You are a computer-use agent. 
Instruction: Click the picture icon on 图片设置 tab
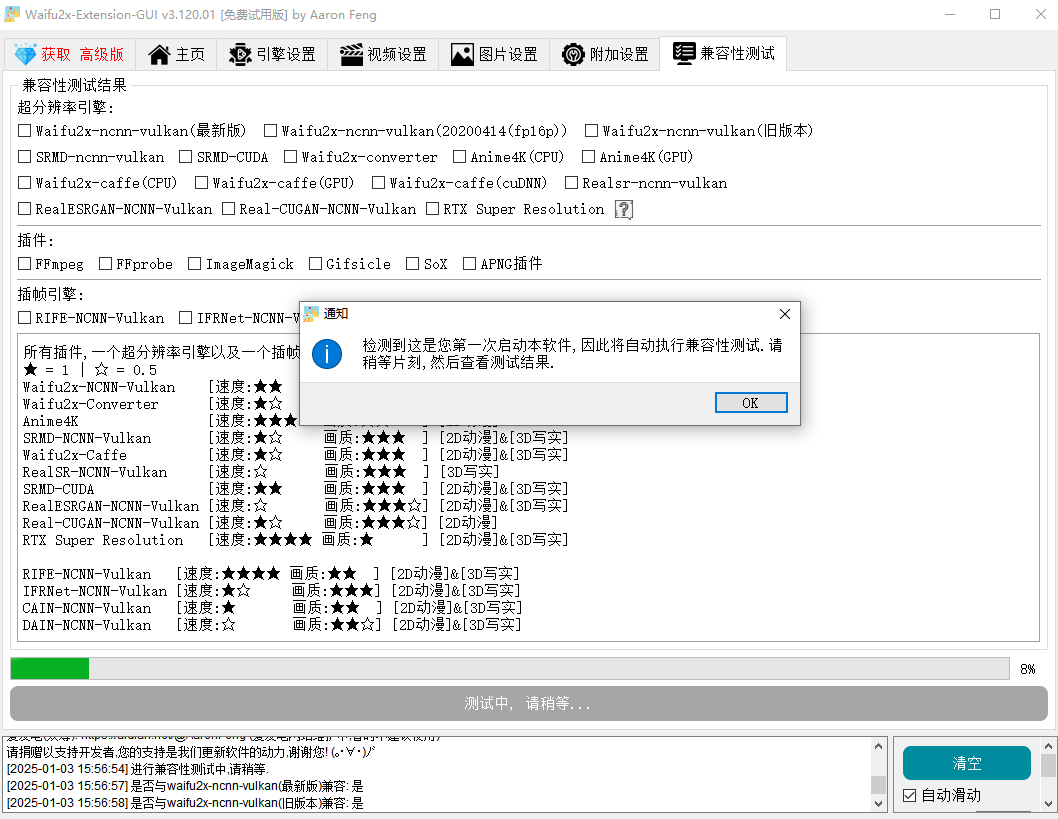(x=461, y=55)
